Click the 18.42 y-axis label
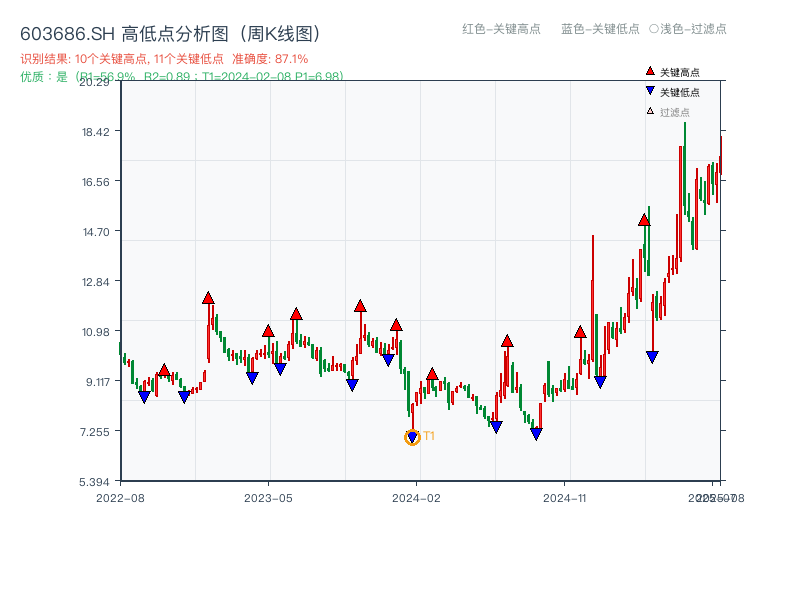This screenshot has width=800, height=600. point(96,132)
